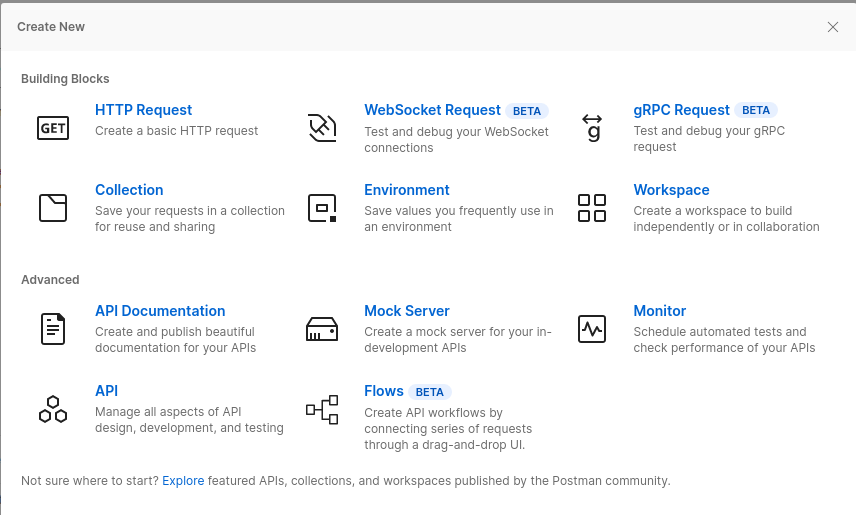Click the gRPC Request icon
The image size is (856, 515).
pyautogui.click(x=592, y=127)
